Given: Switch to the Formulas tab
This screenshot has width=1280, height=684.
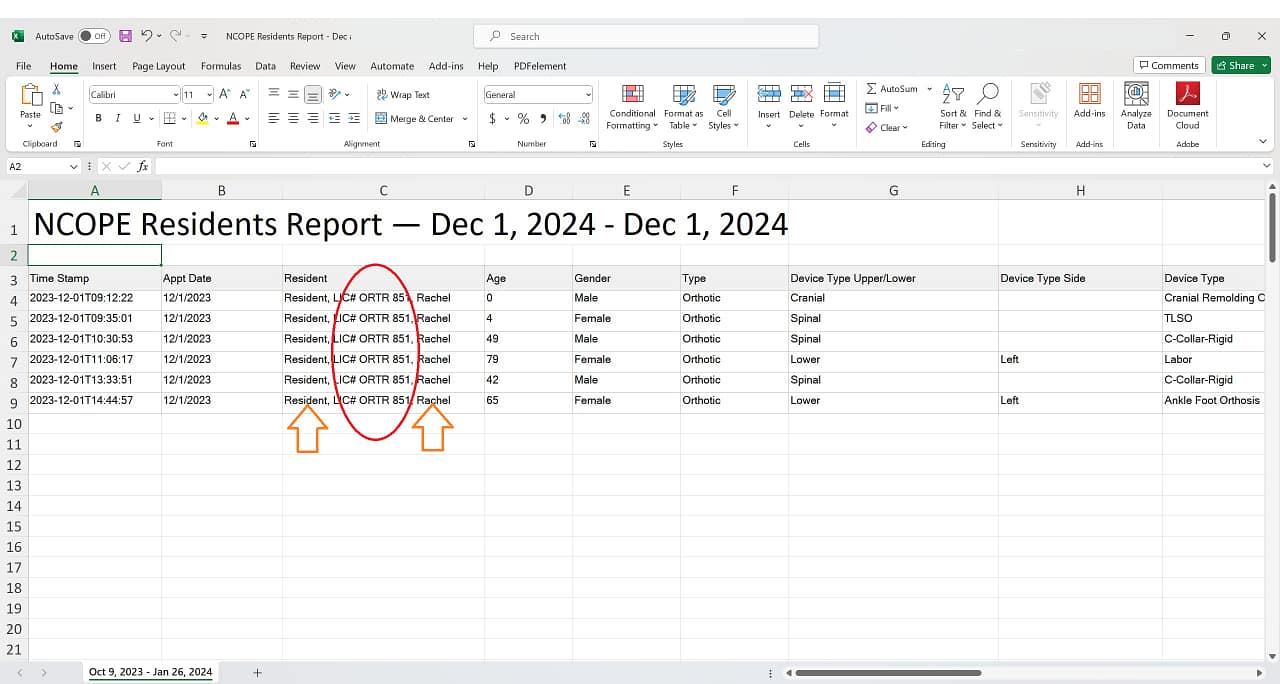Looking at the screenshot, I should click(x=220, y=66).
